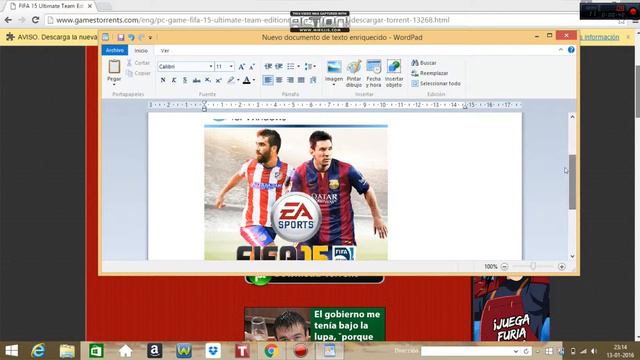This screenshot has width=640, height=360.
Task: Open WordPad help question mark icon
Action: [x=571, y=50]
